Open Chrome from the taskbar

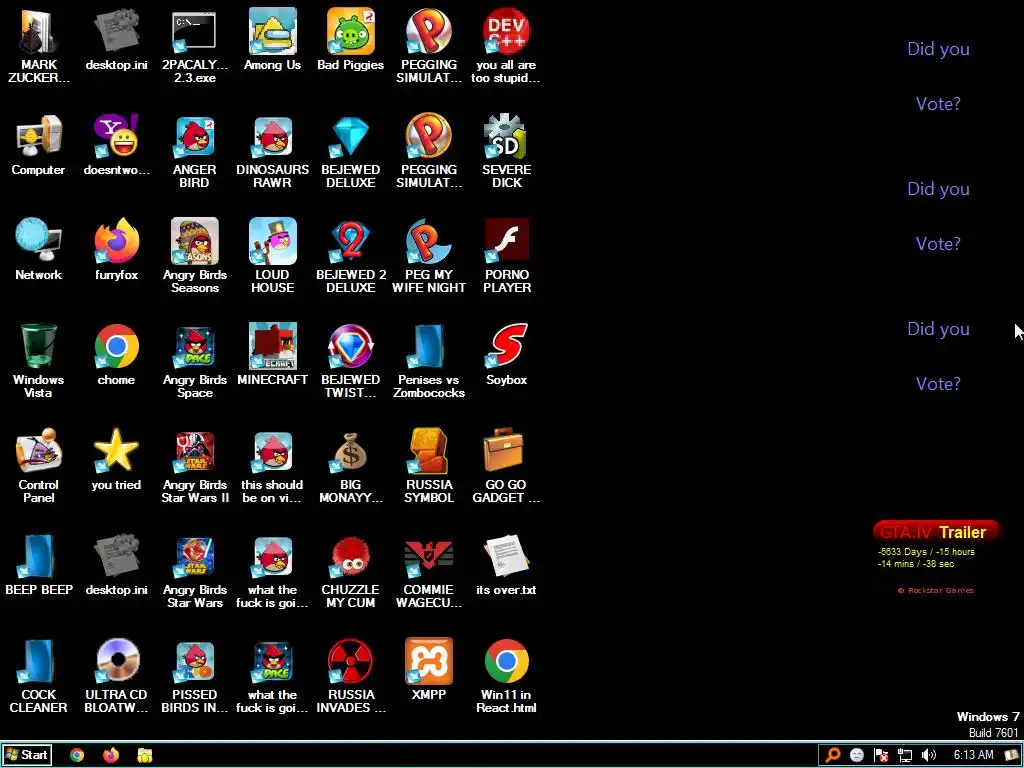coord(77,756)
